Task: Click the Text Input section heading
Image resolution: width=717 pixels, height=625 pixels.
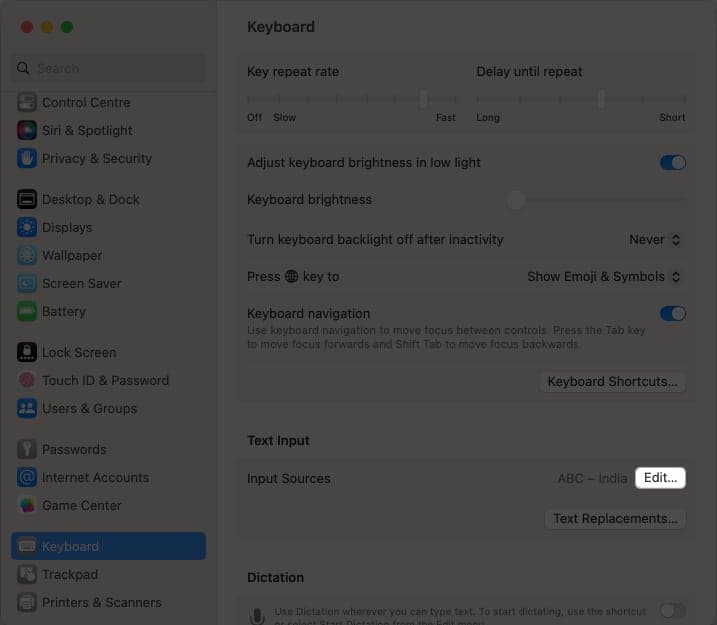Action: [278, 440]
